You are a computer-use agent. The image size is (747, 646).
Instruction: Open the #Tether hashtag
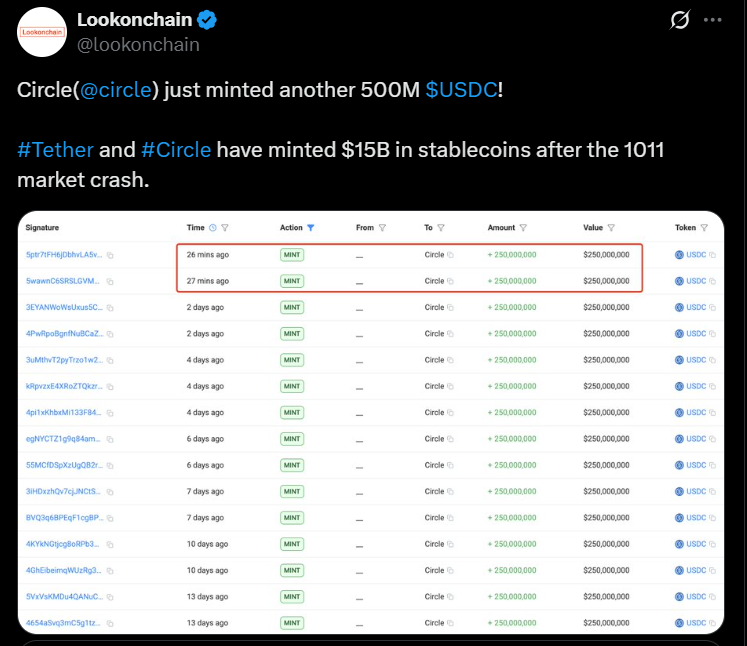(55, 151)
